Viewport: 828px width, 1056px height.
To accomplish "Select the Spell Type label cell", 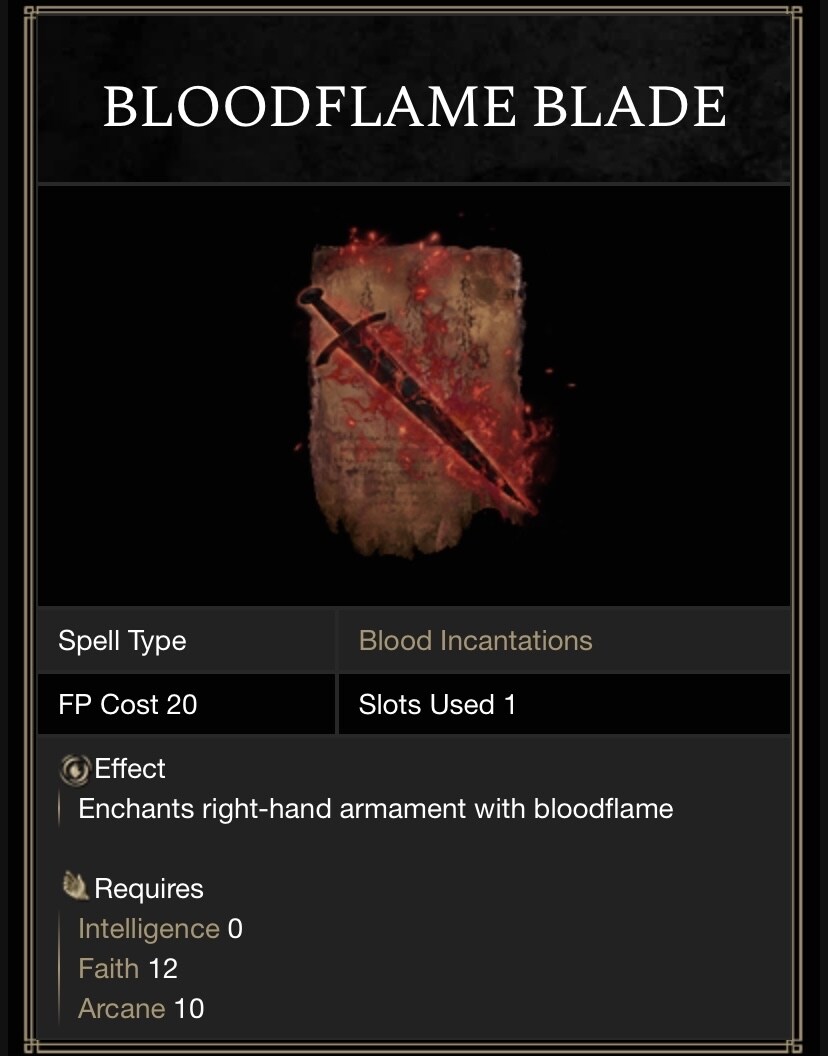I will tap(122, 641).
